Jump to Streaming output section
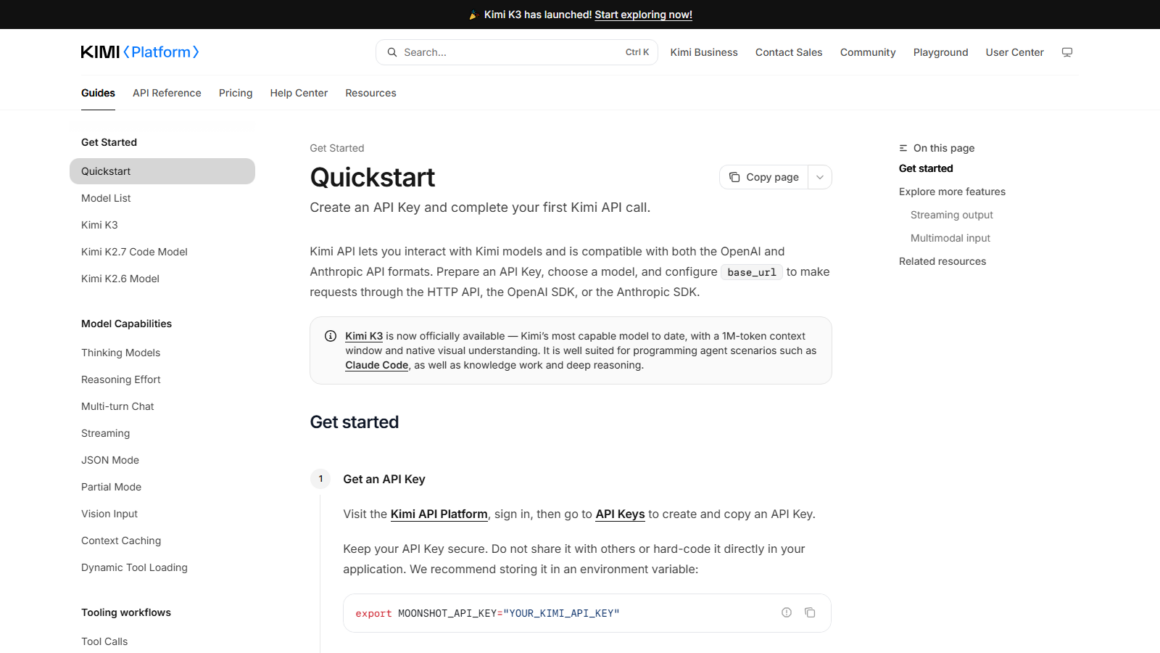The width and height of the screenshot is (1160, 653). (x=951, y=215)
